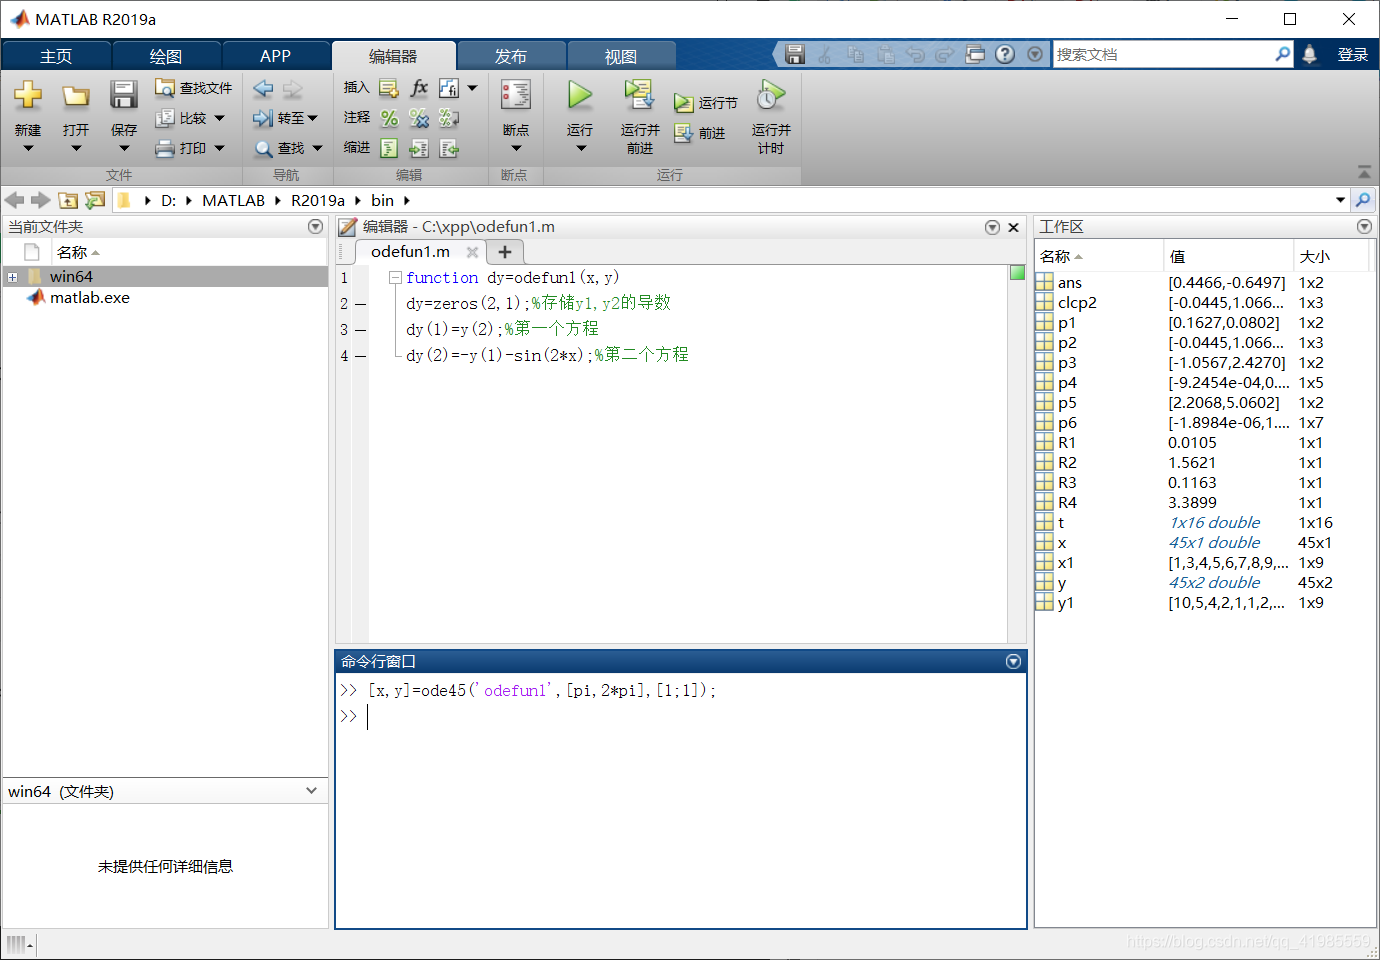Click the search documentation field

pyautogui.click(x=1164, y=54)
